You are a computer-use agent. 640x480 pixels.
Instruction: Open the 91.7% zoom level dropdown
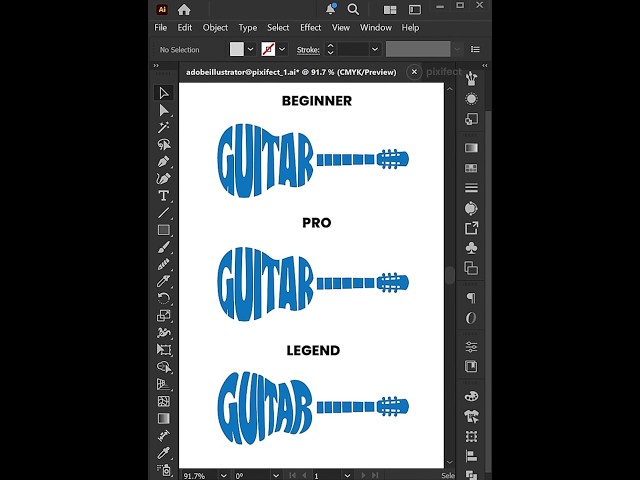(x=223, y=476)
